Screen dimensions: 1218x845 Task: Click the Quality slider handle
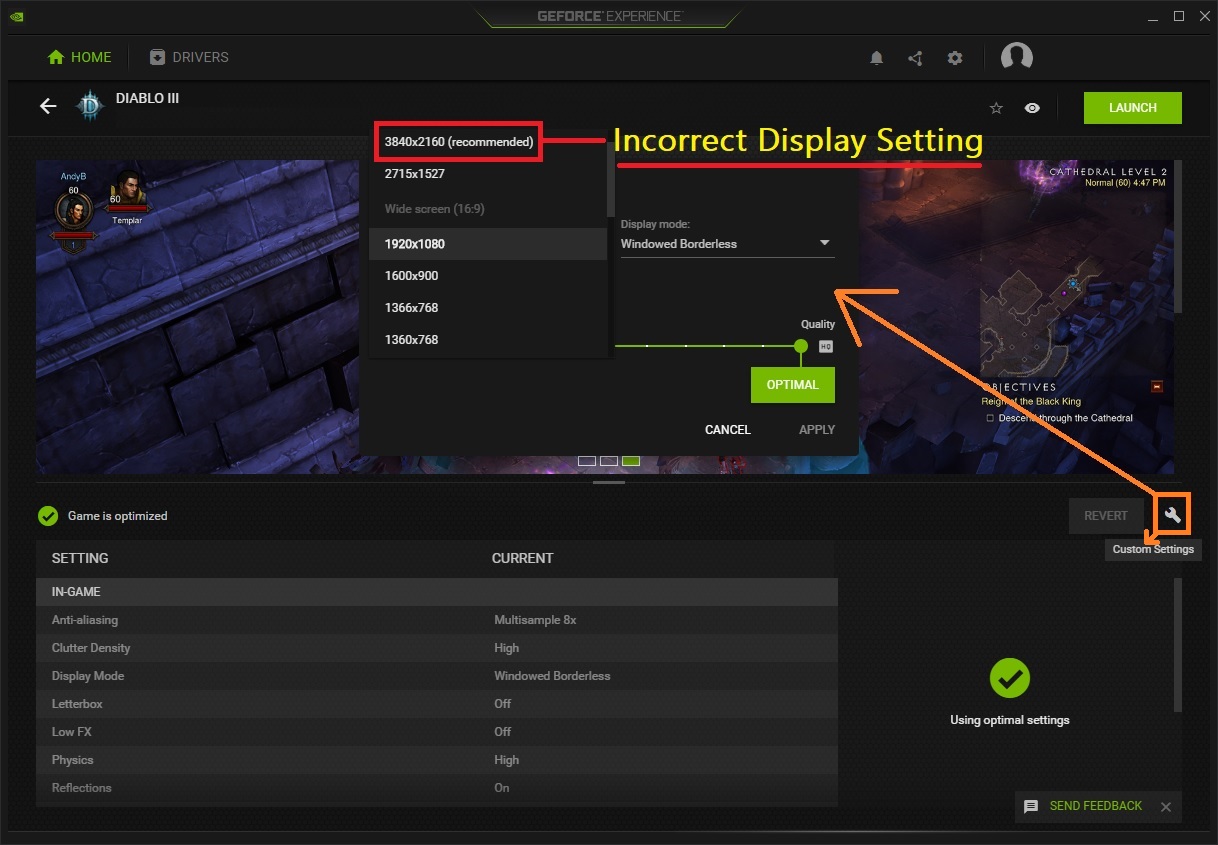pos(801,346)
